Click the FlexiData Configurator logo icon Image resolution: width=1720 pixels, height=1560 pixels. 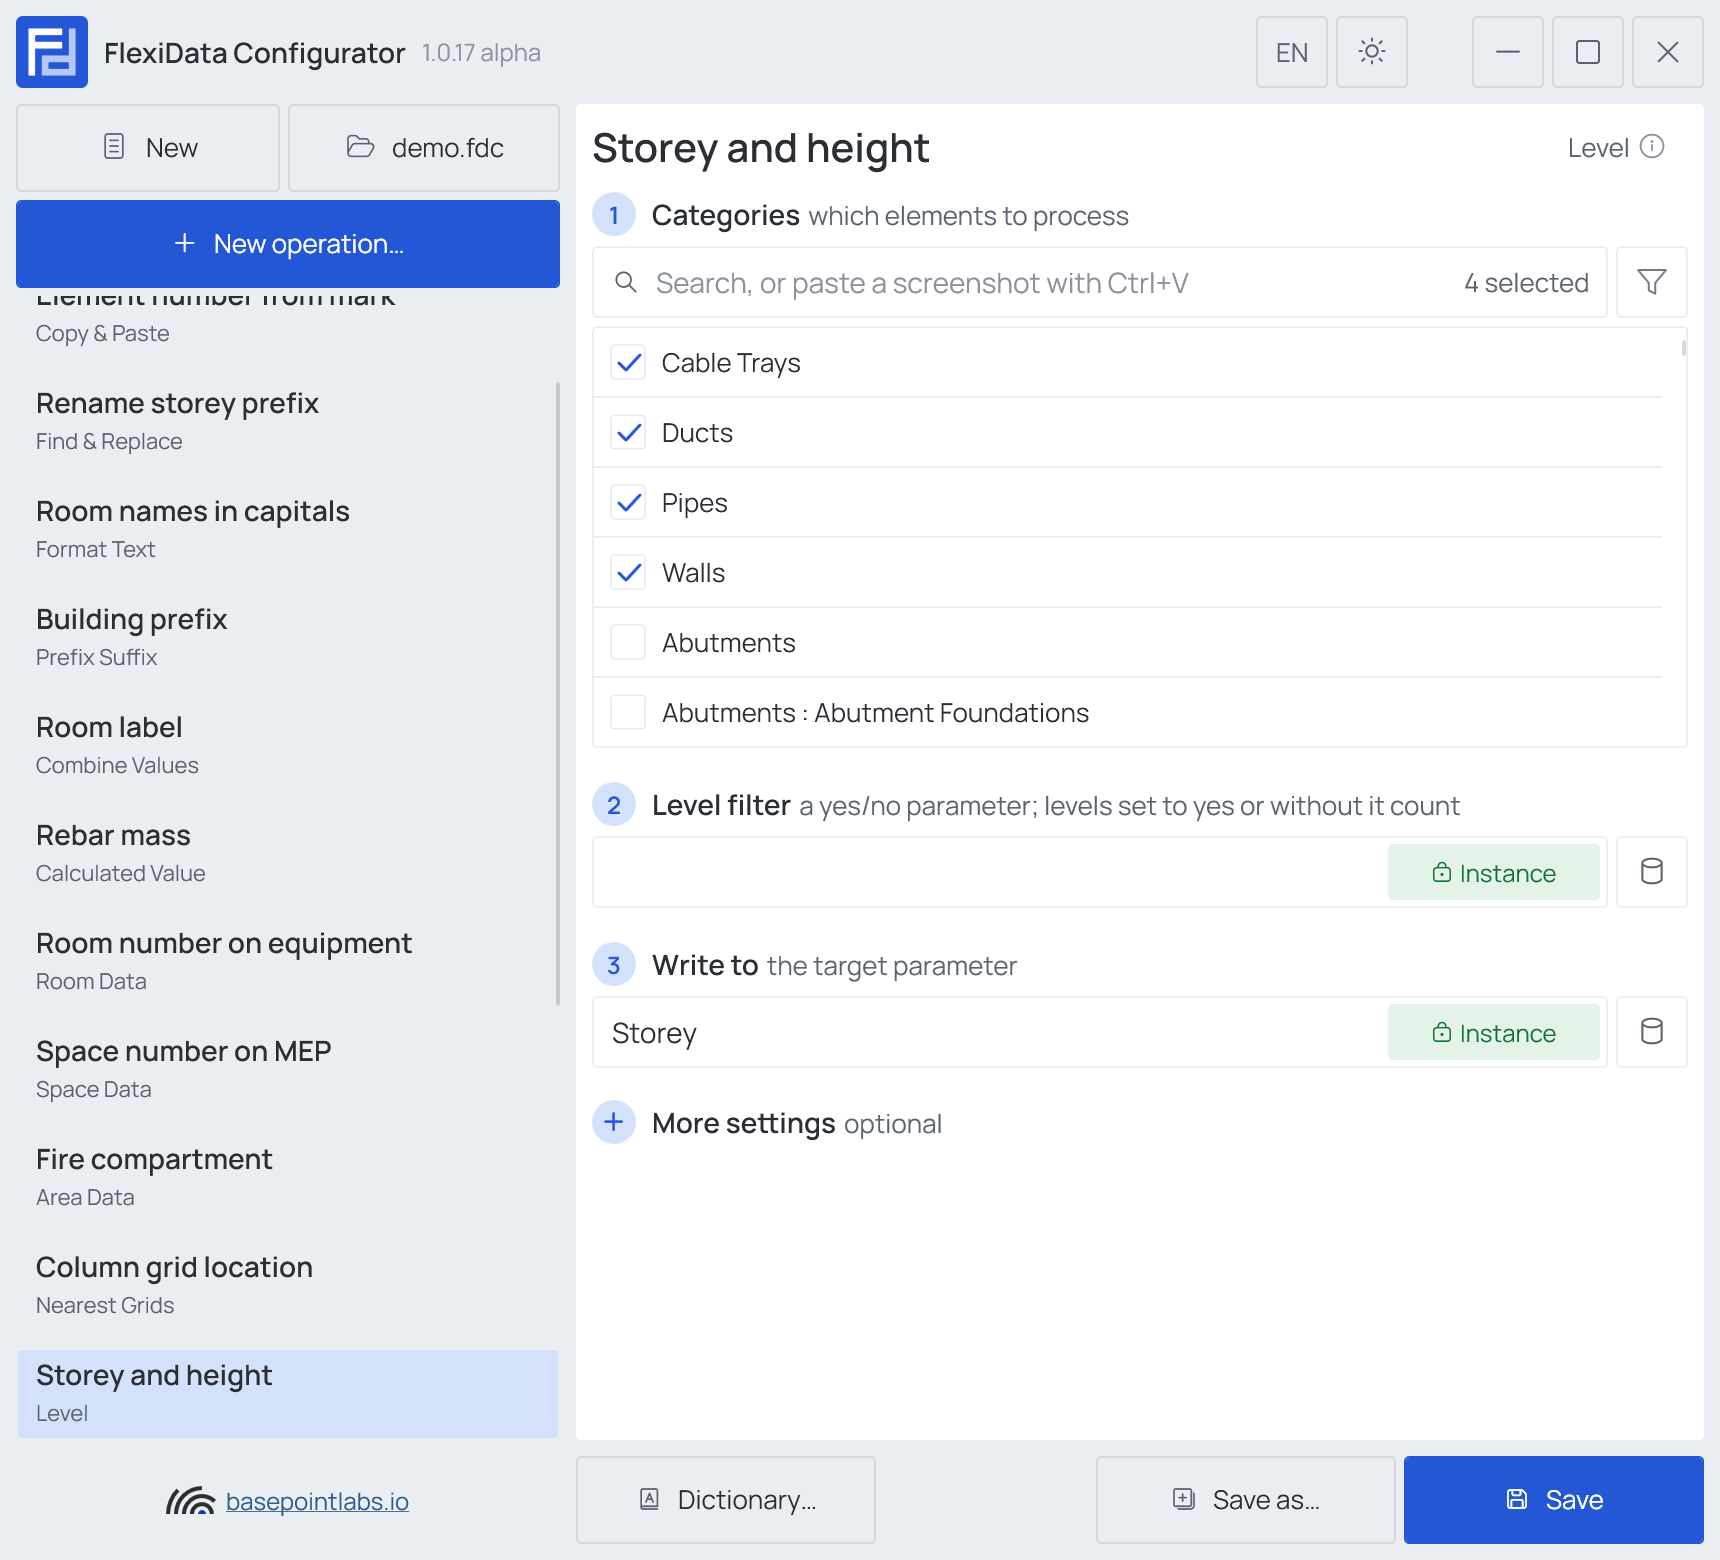(x=52, y=52)
